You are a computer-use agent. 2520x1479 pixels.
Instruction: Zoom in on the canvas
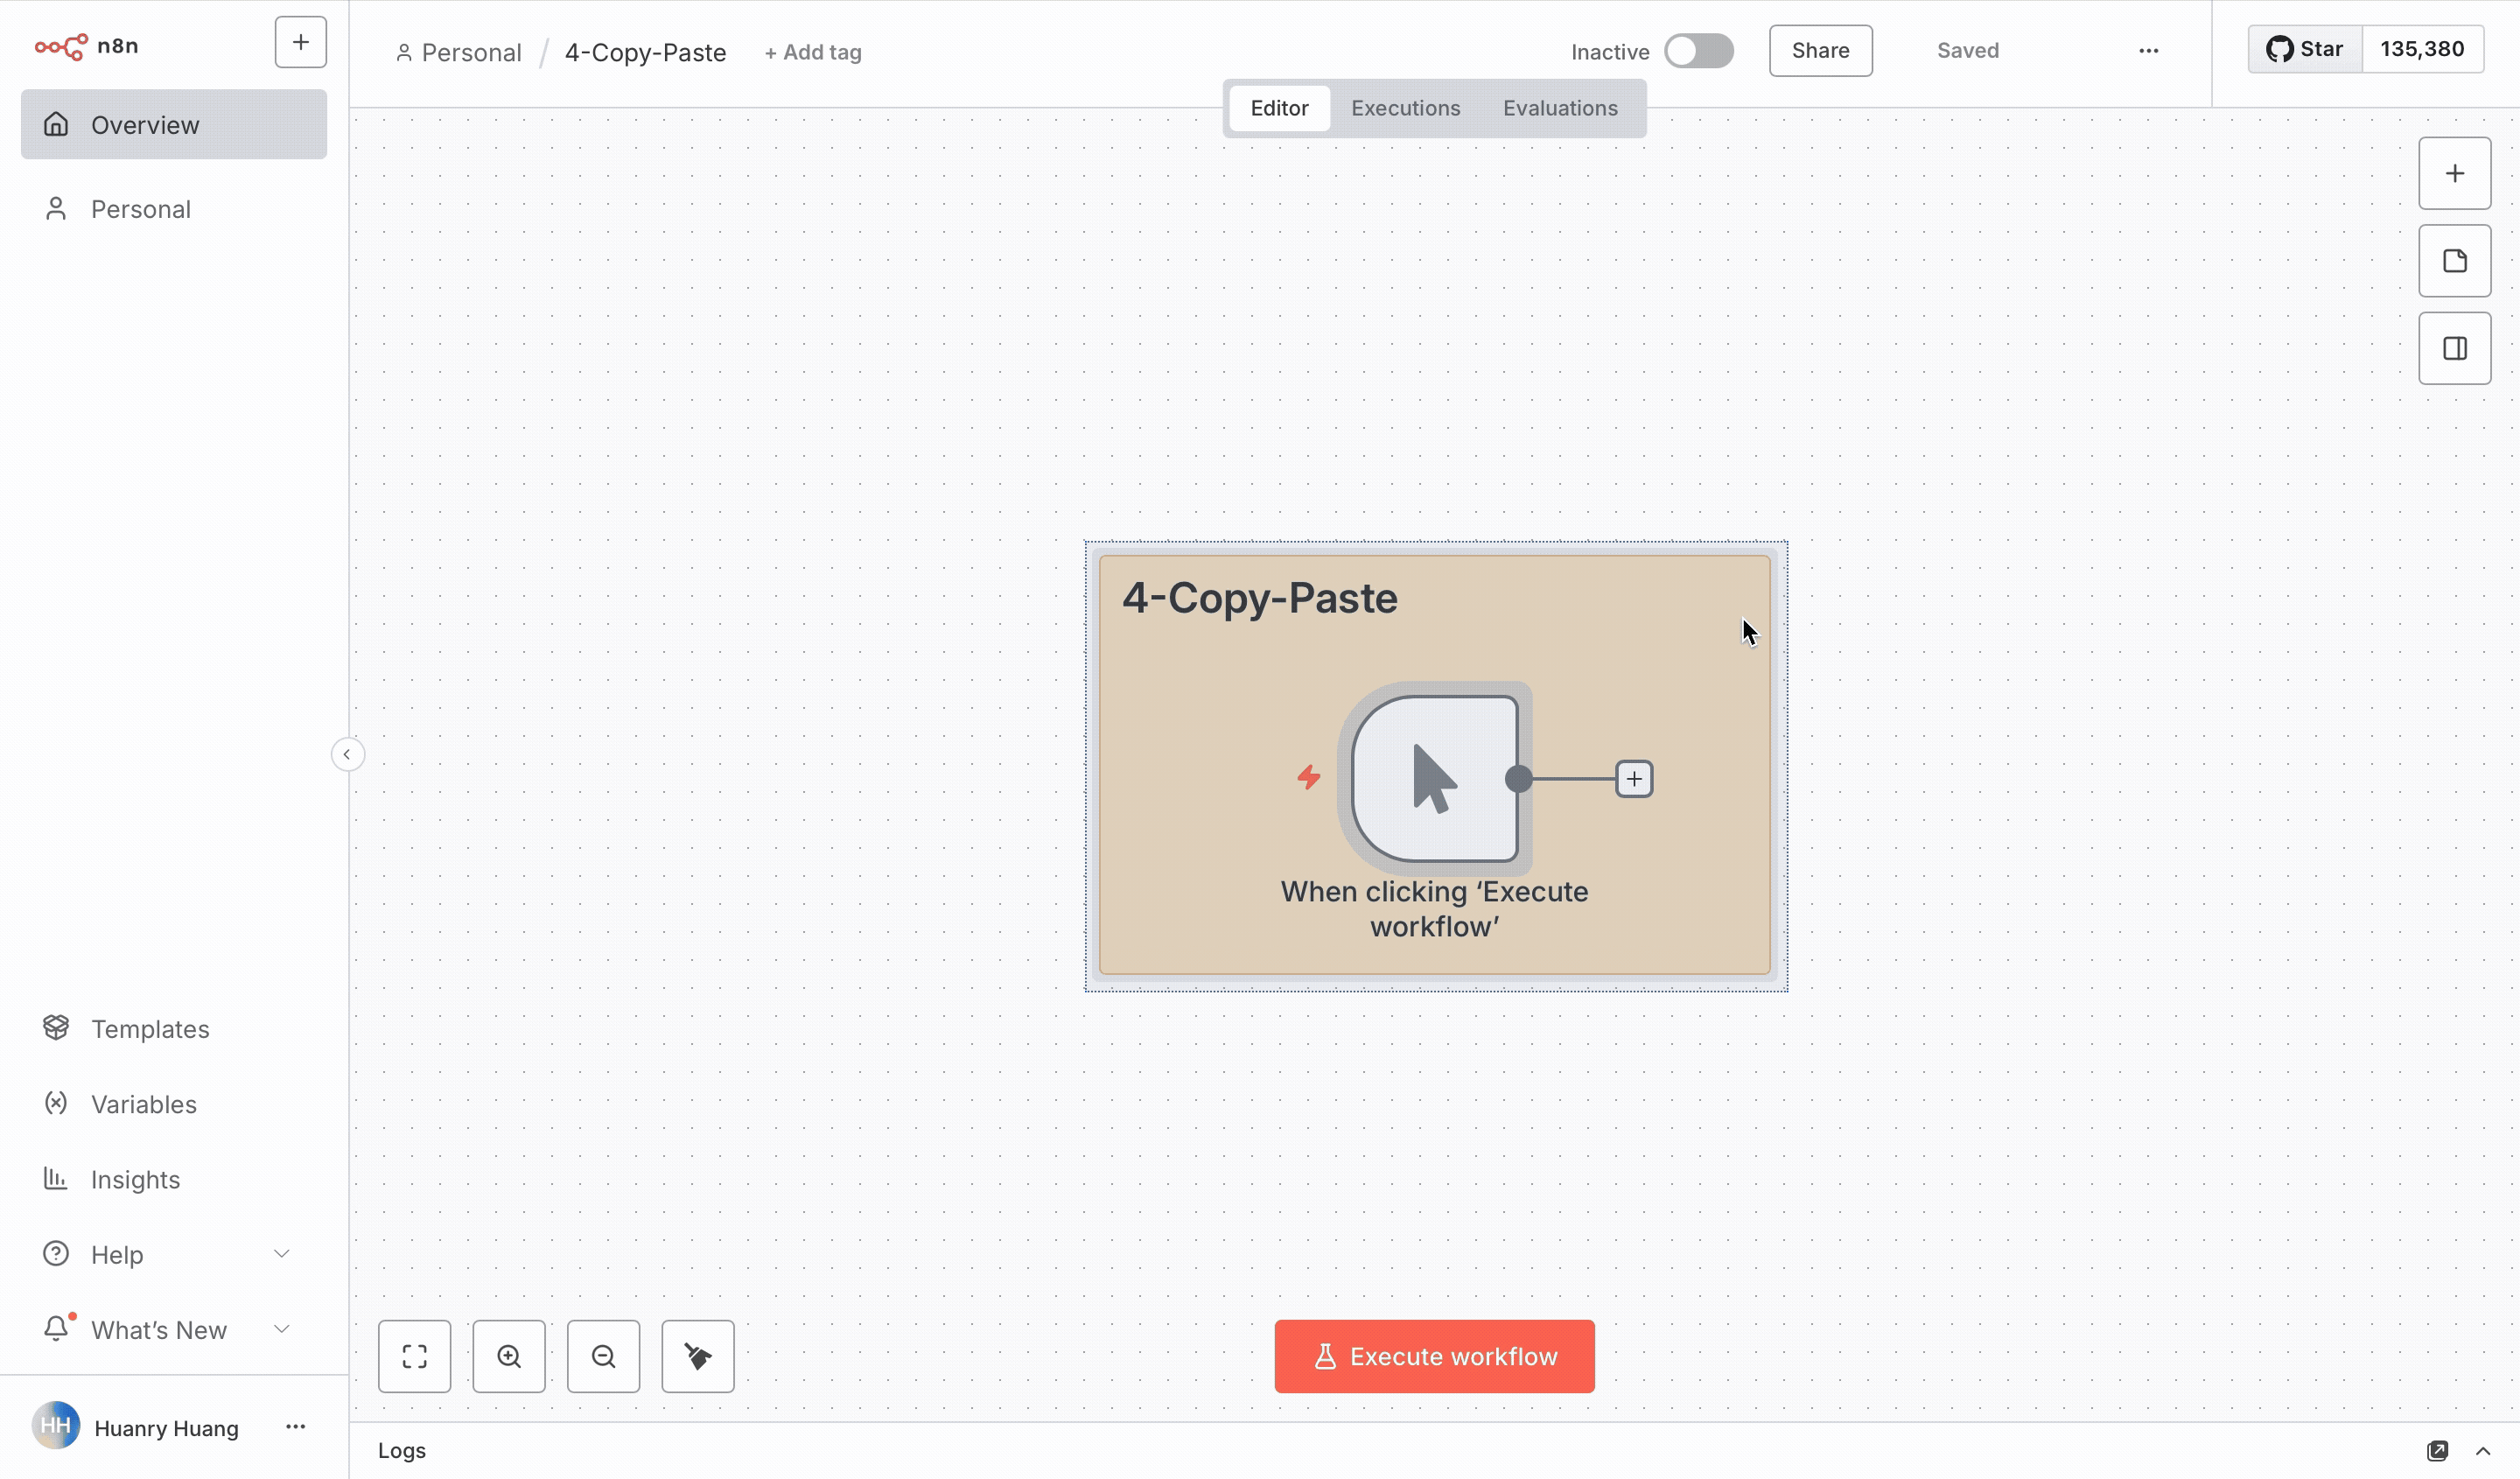tap(509, 1357)
